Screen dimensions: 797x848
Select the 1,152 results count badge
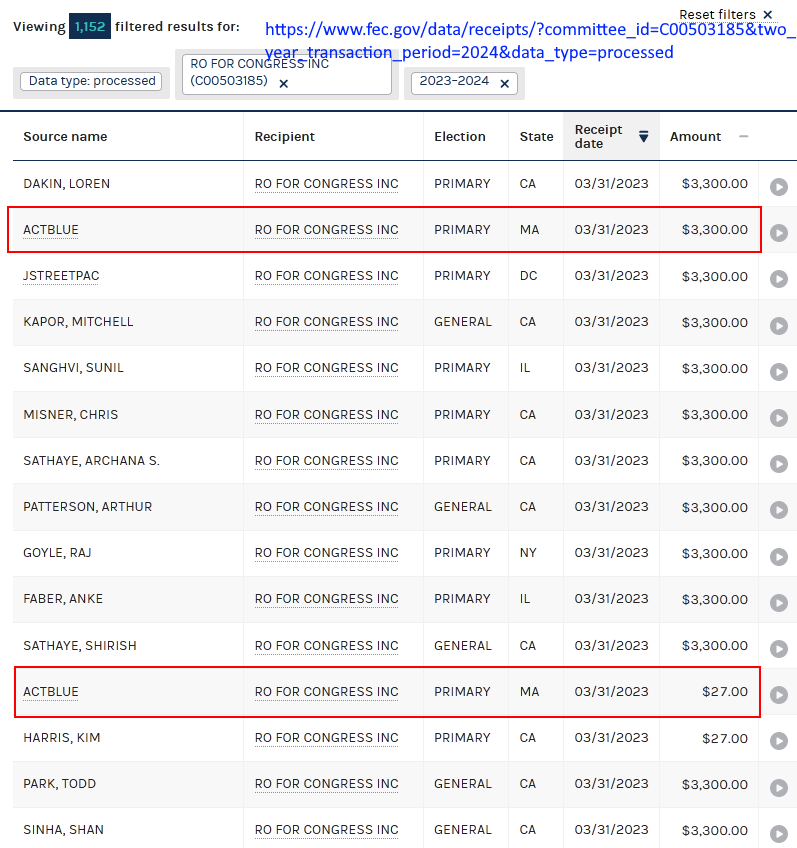[x=90, y=26]
